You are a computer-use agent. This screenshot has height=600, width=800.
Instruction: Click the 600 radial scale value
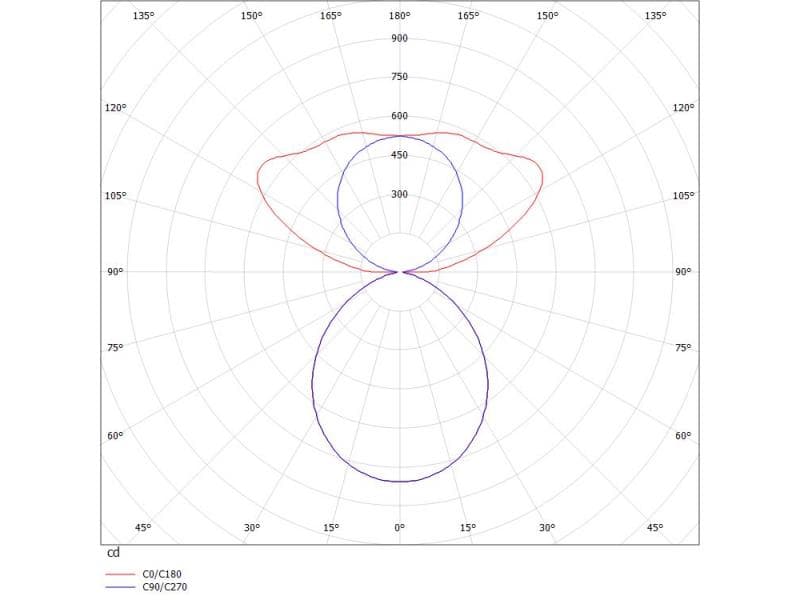400,116
